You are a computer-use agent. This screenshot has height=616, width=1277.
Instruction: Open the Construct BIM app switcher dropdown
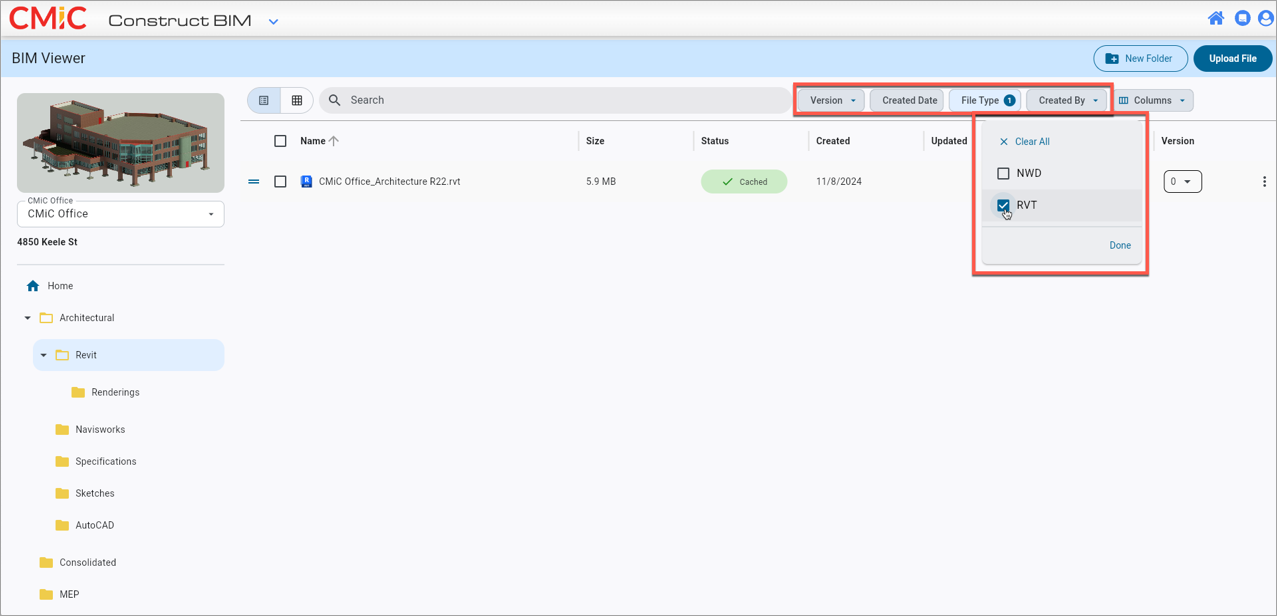click(273, 21)
